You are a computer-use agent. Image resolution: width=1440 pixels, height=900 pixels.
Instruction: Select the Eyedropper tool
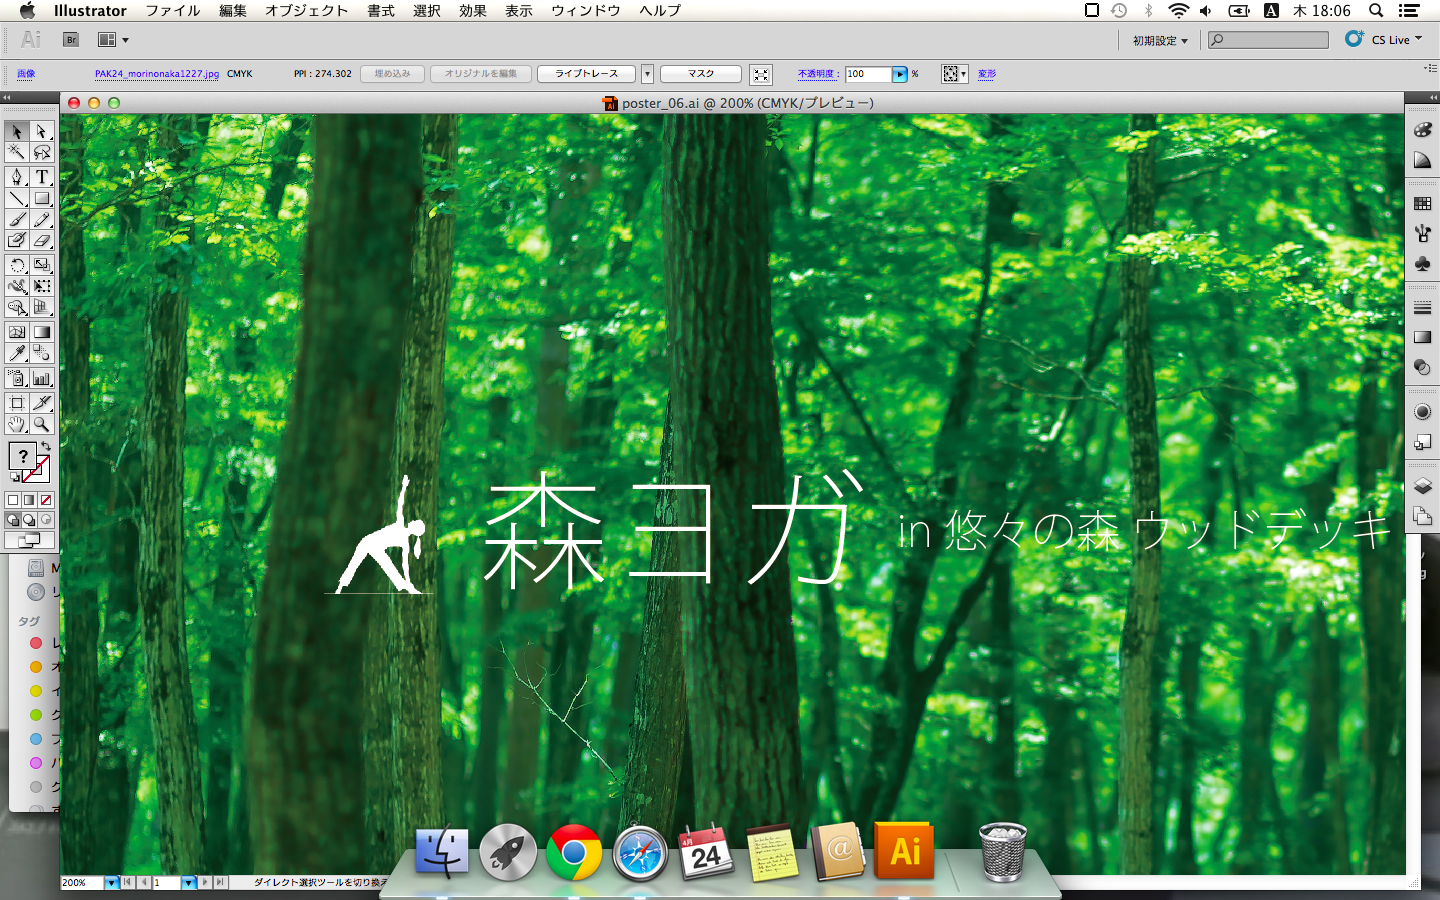17,353
